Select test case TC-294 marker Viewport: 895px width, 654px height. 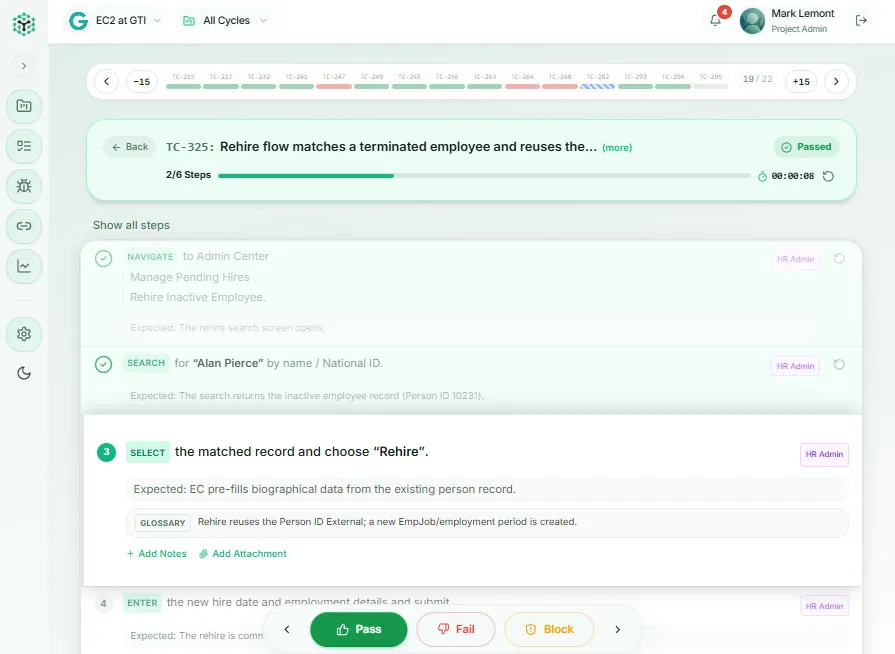click(673, 82)
